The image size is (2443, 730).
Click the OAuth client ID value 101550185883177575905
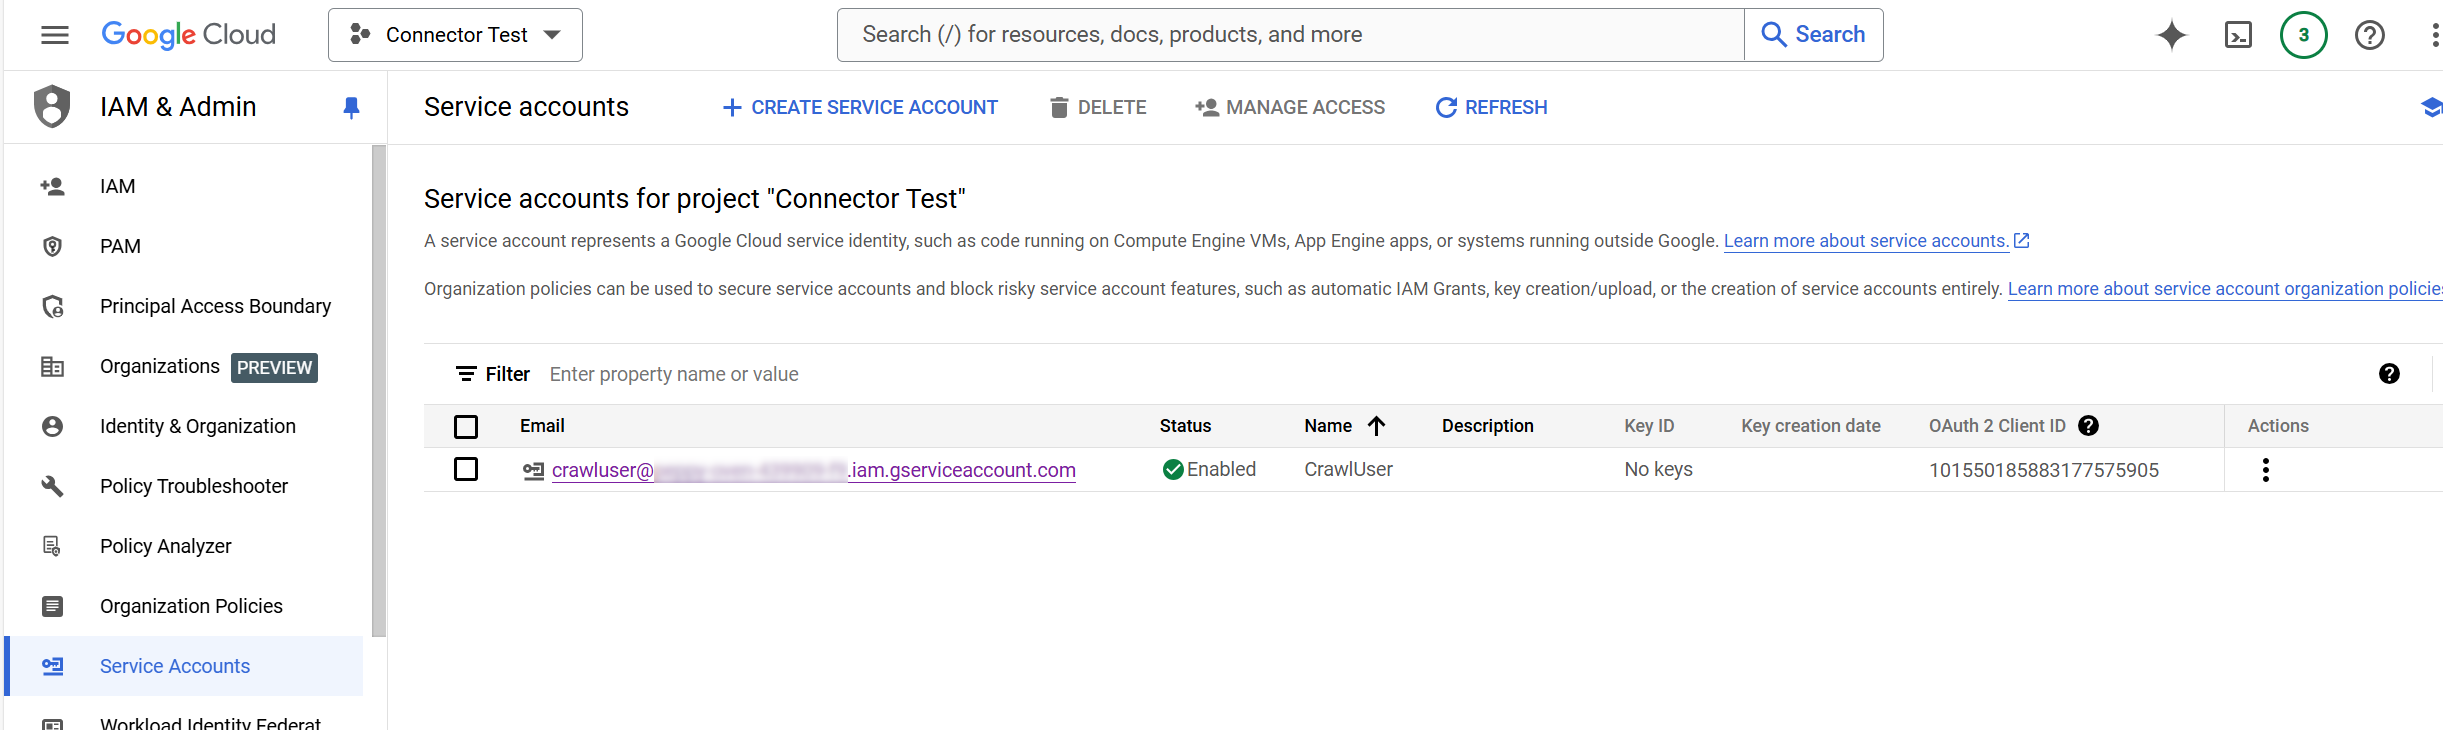pos(2044,470)
